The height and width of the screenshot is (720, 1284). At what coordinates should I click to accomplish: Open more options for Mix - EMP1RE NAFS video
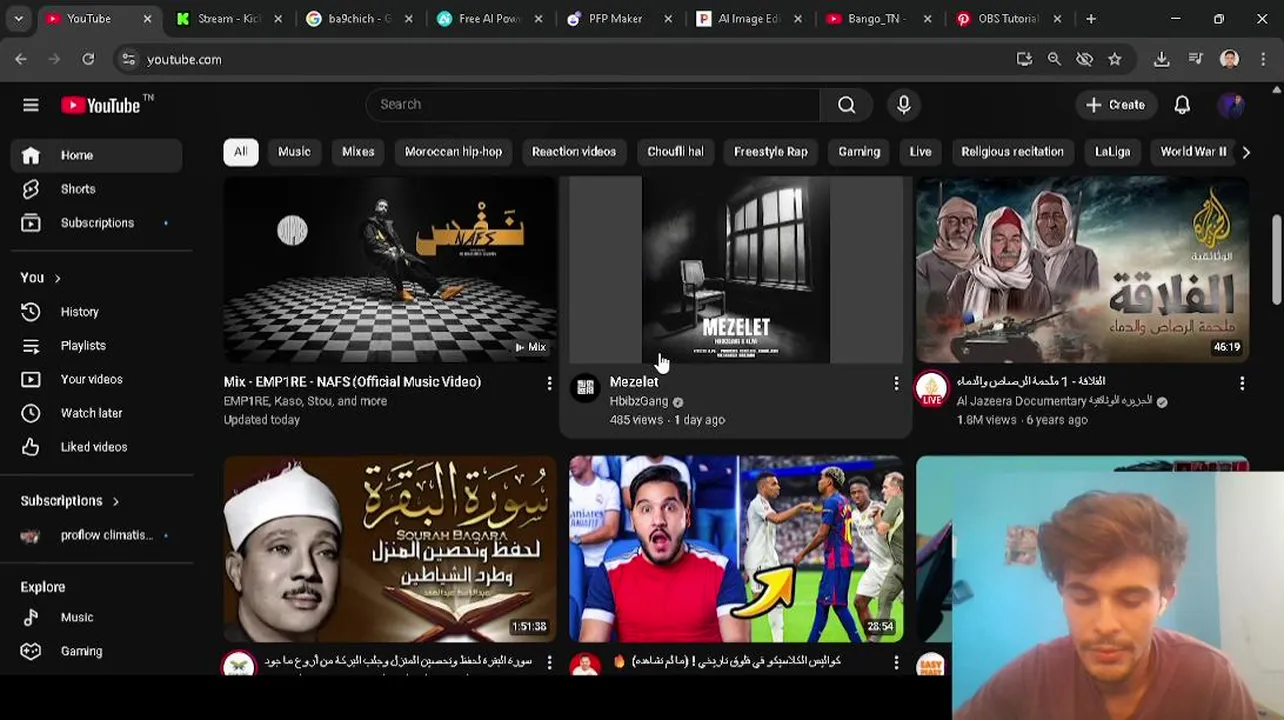click(x=549, y=383)
